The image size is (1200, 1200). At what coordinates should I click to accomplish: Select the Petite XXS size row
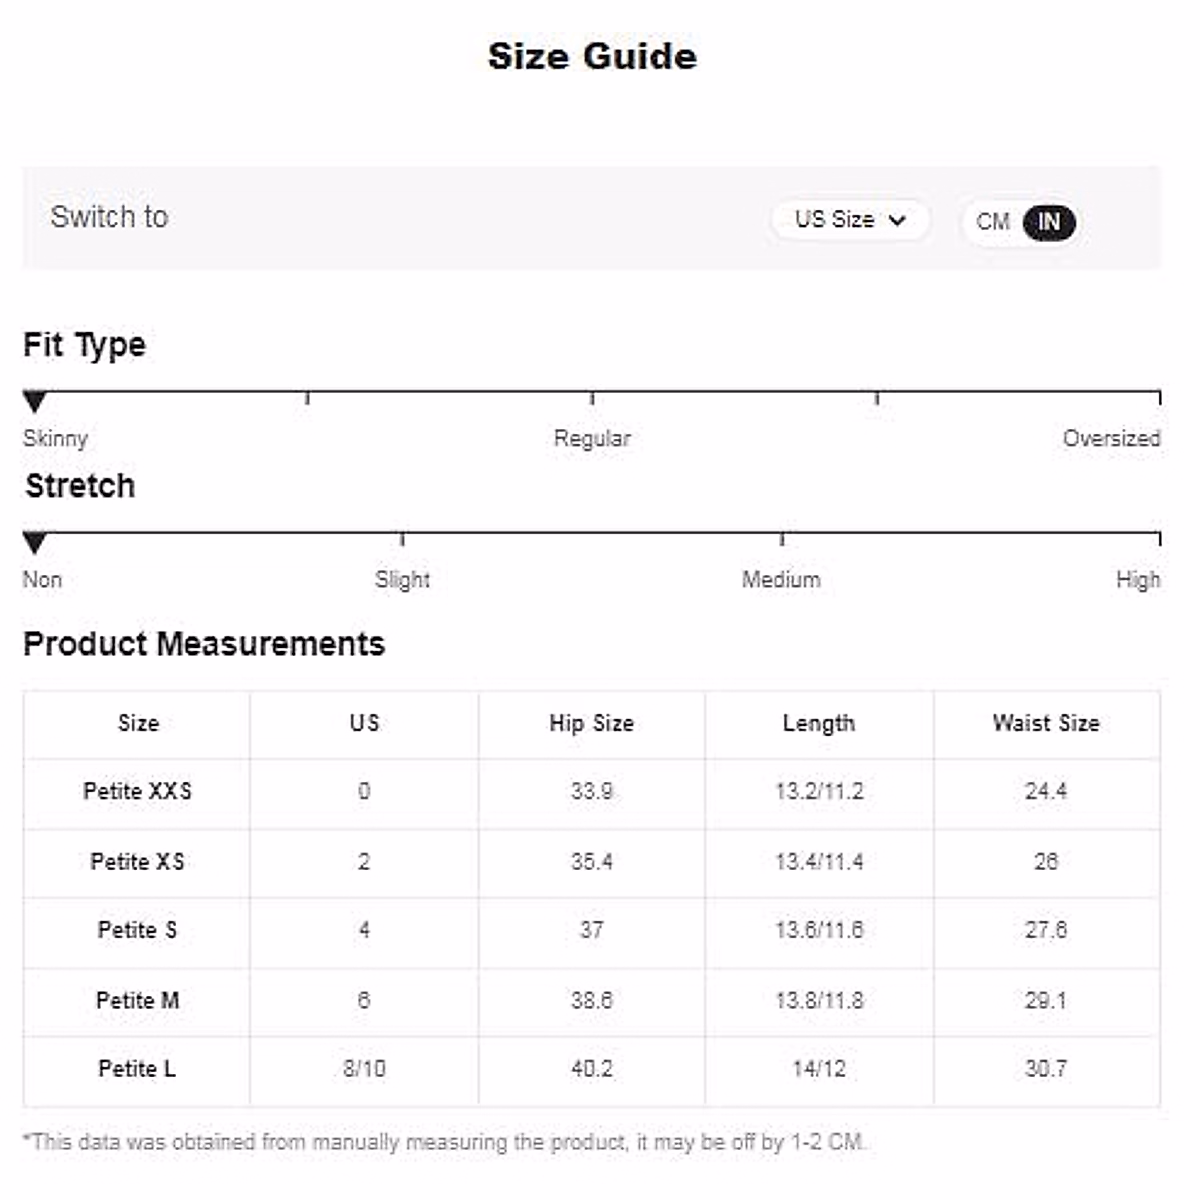(137, 791)
